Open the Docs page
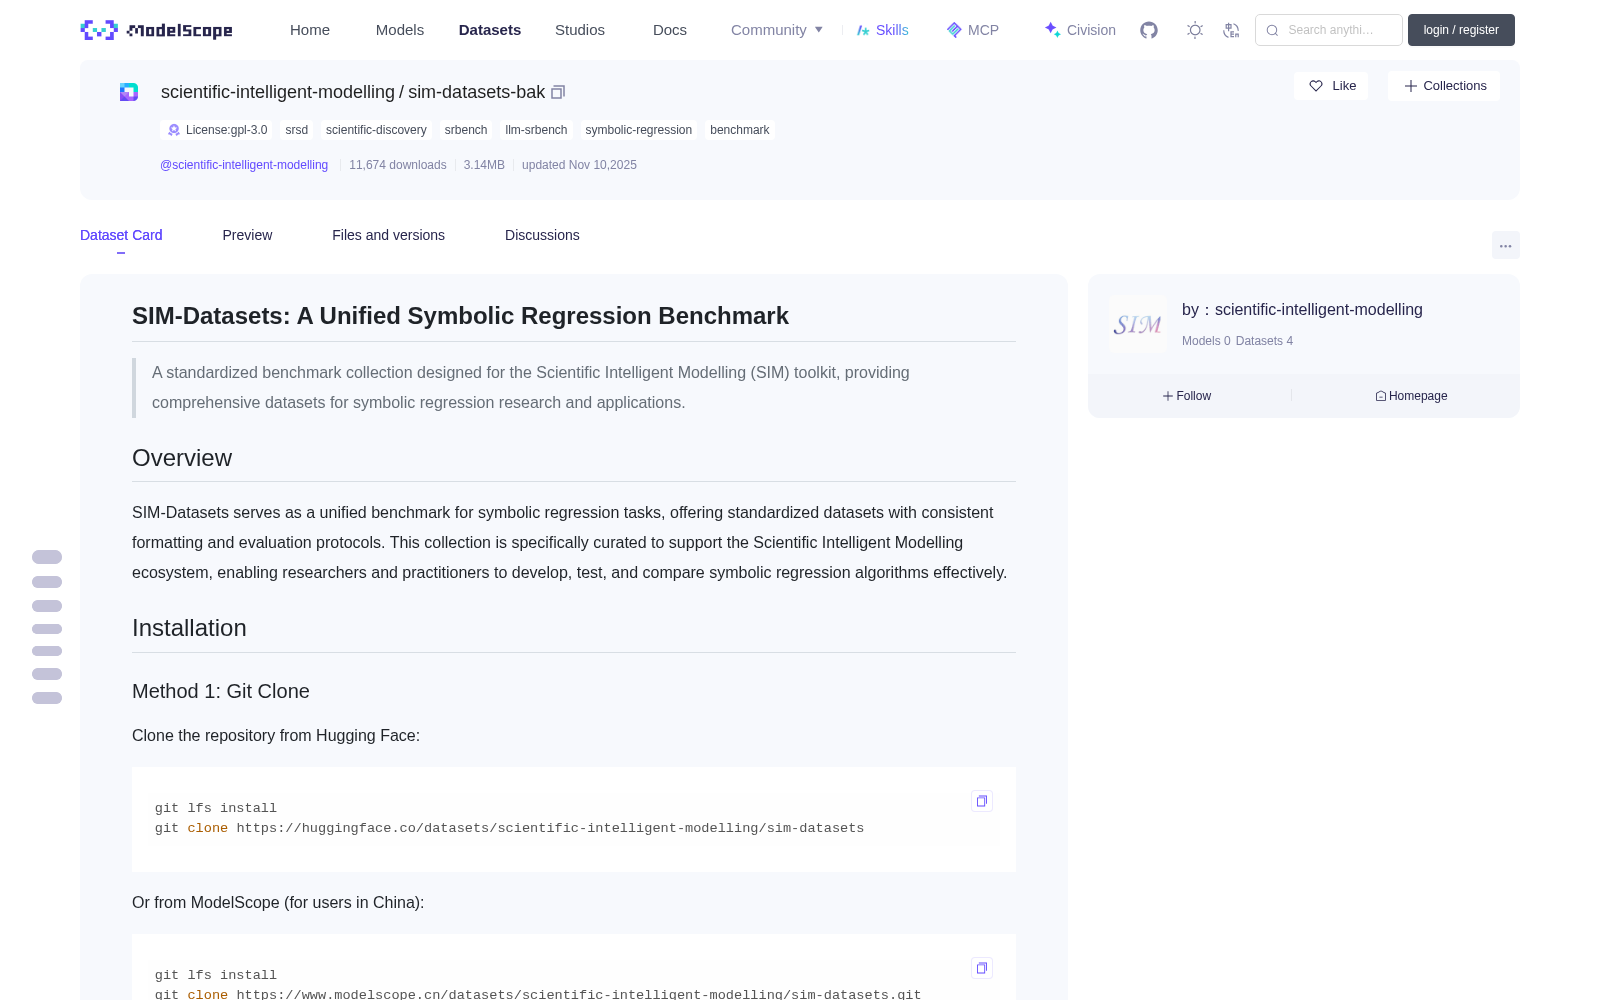Viewport: 1600px width, 1000px height. tap(670, 30)
